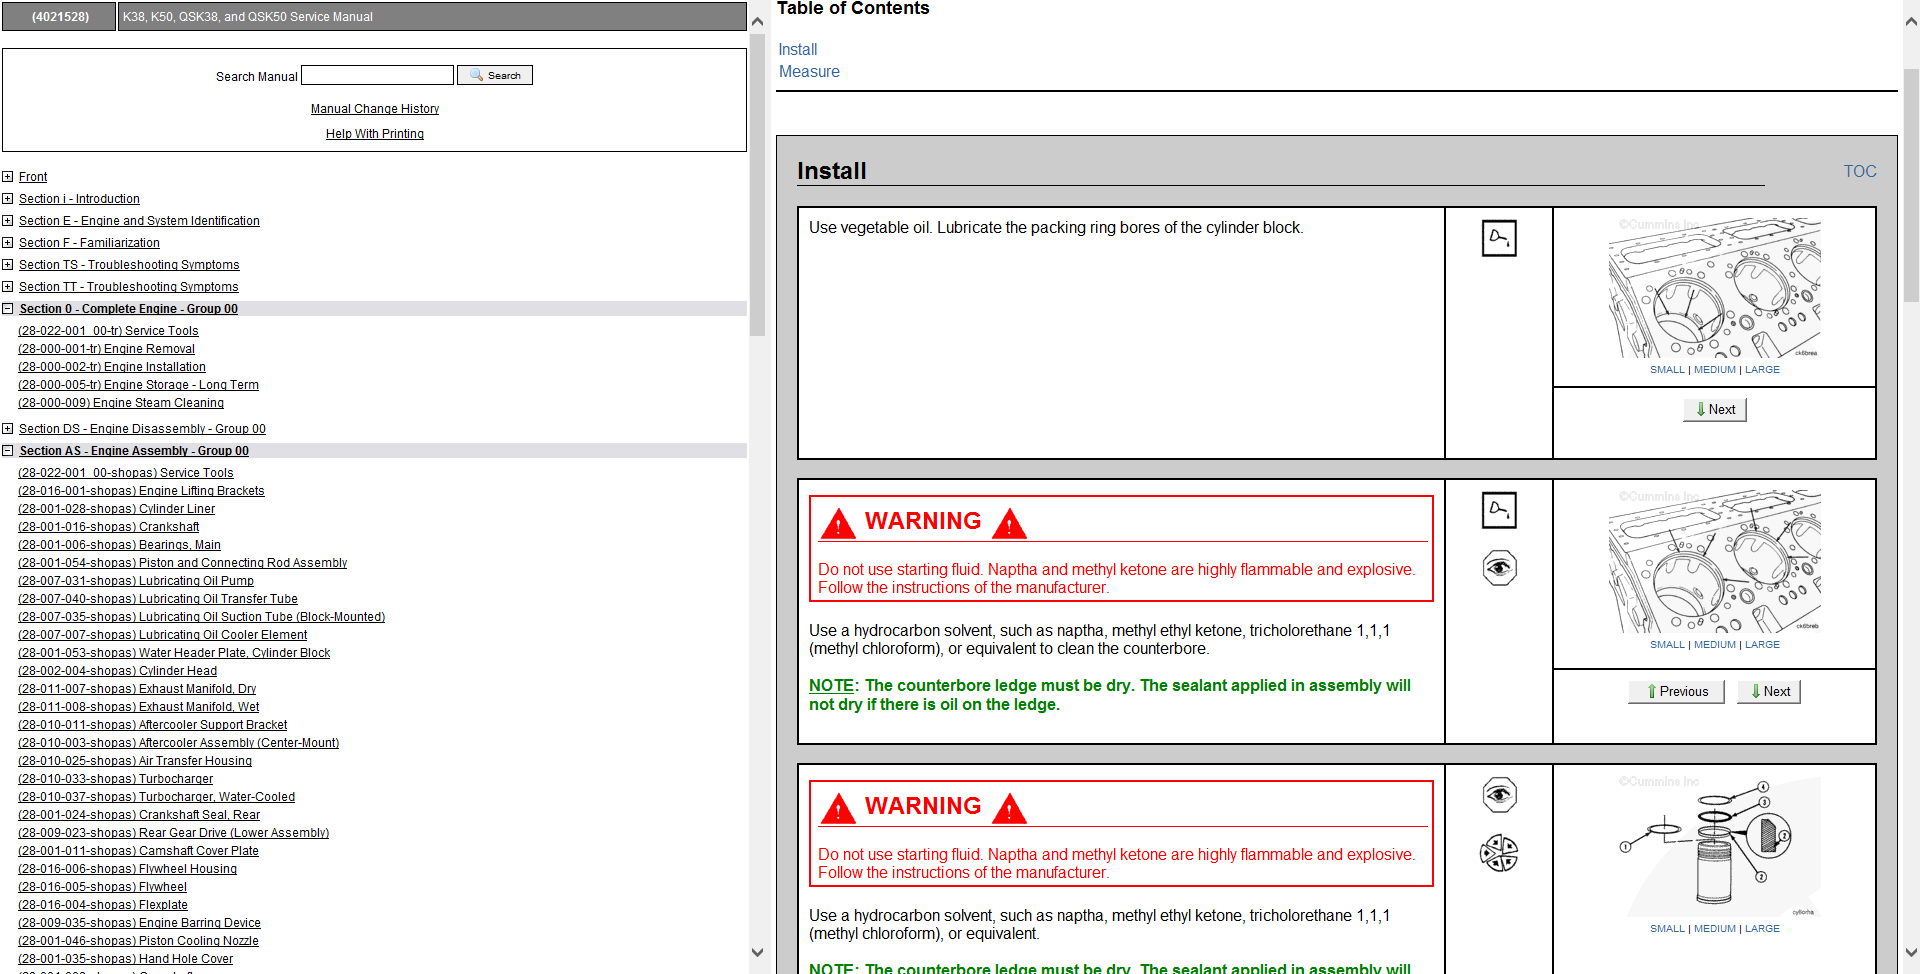The image size is (1920, 974).
Task: Jump to Measure in Table of Contents
Action: (809, 71)
